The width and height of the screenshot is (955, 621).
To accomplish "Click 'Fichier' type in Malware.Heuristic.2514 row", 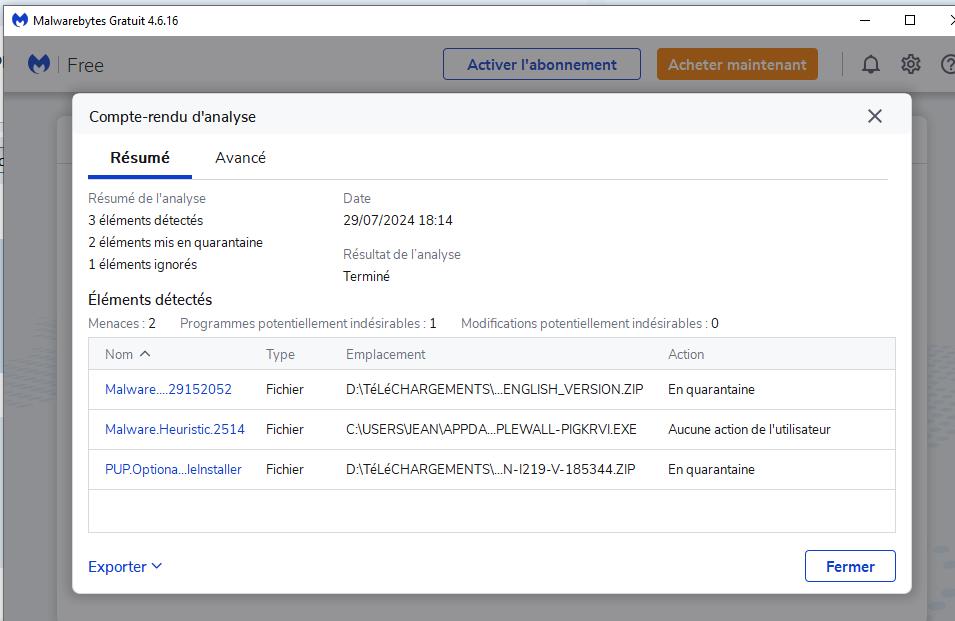I will [284, 430].
